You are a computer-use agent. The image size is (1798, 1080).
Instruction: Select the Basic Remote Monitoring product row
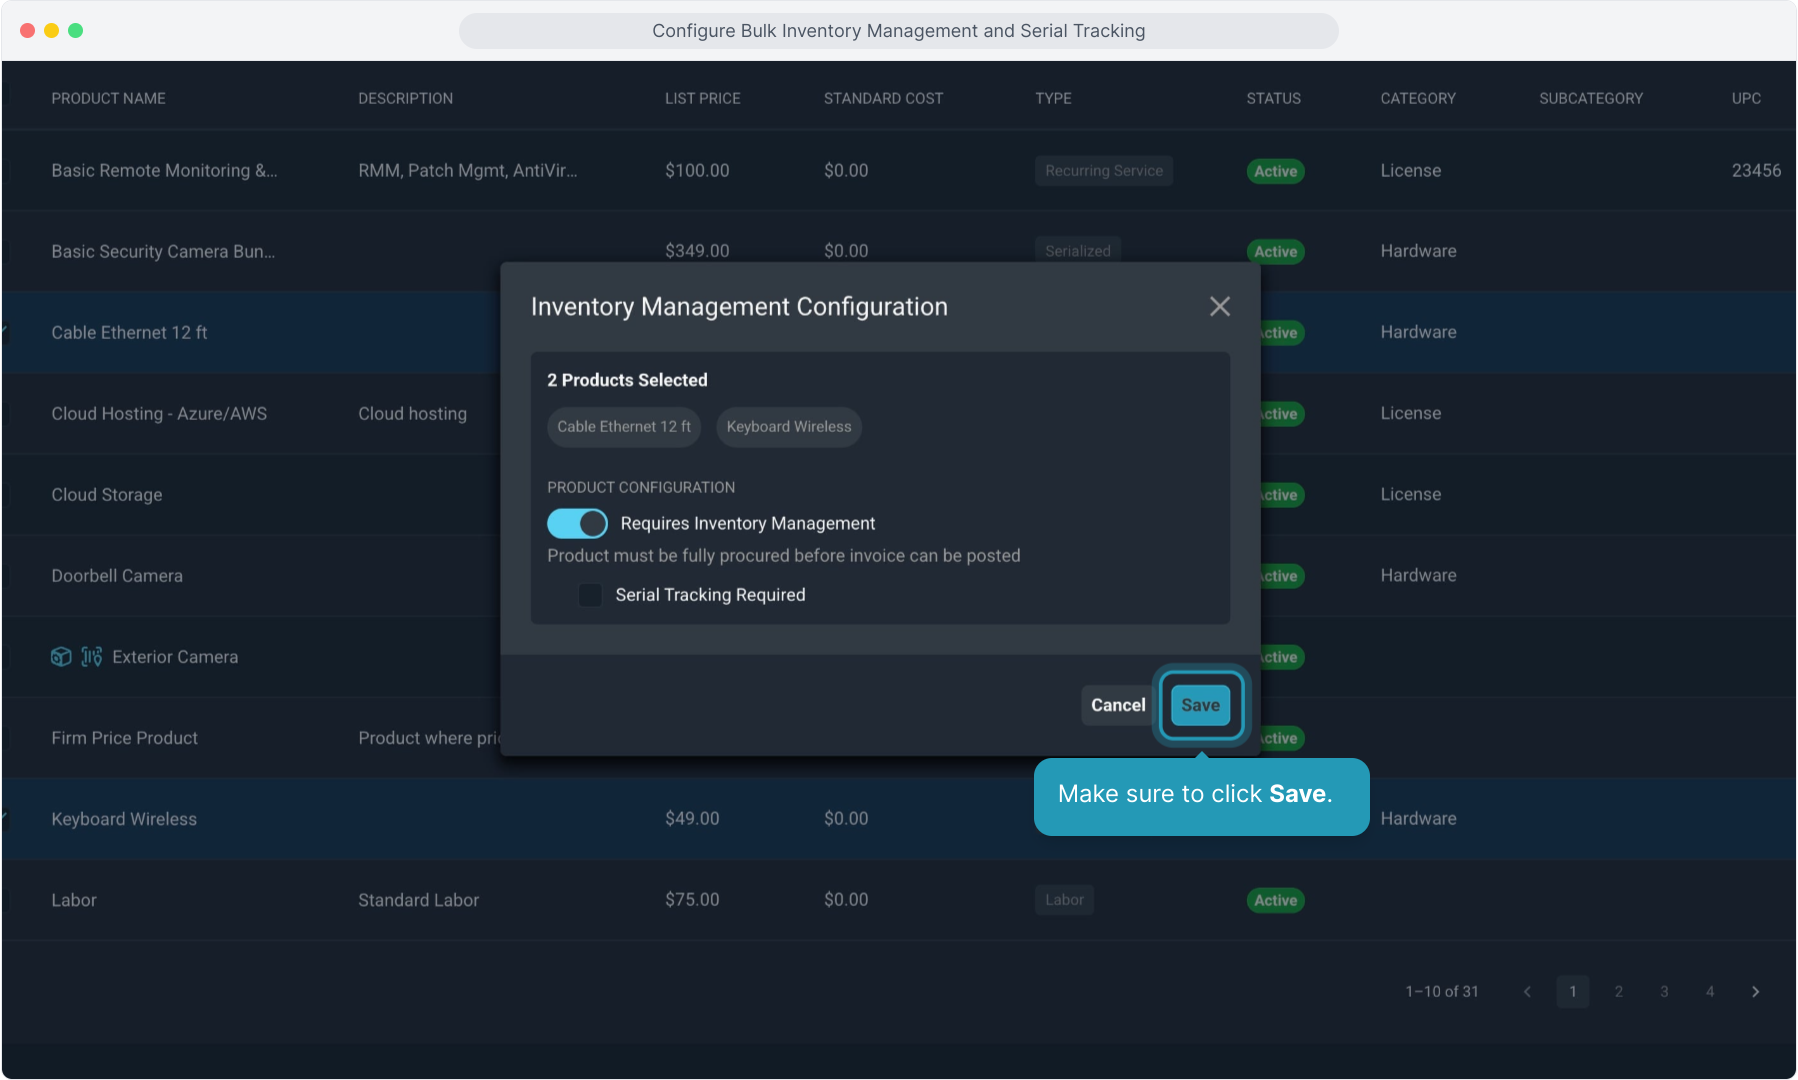pos(164,171)
